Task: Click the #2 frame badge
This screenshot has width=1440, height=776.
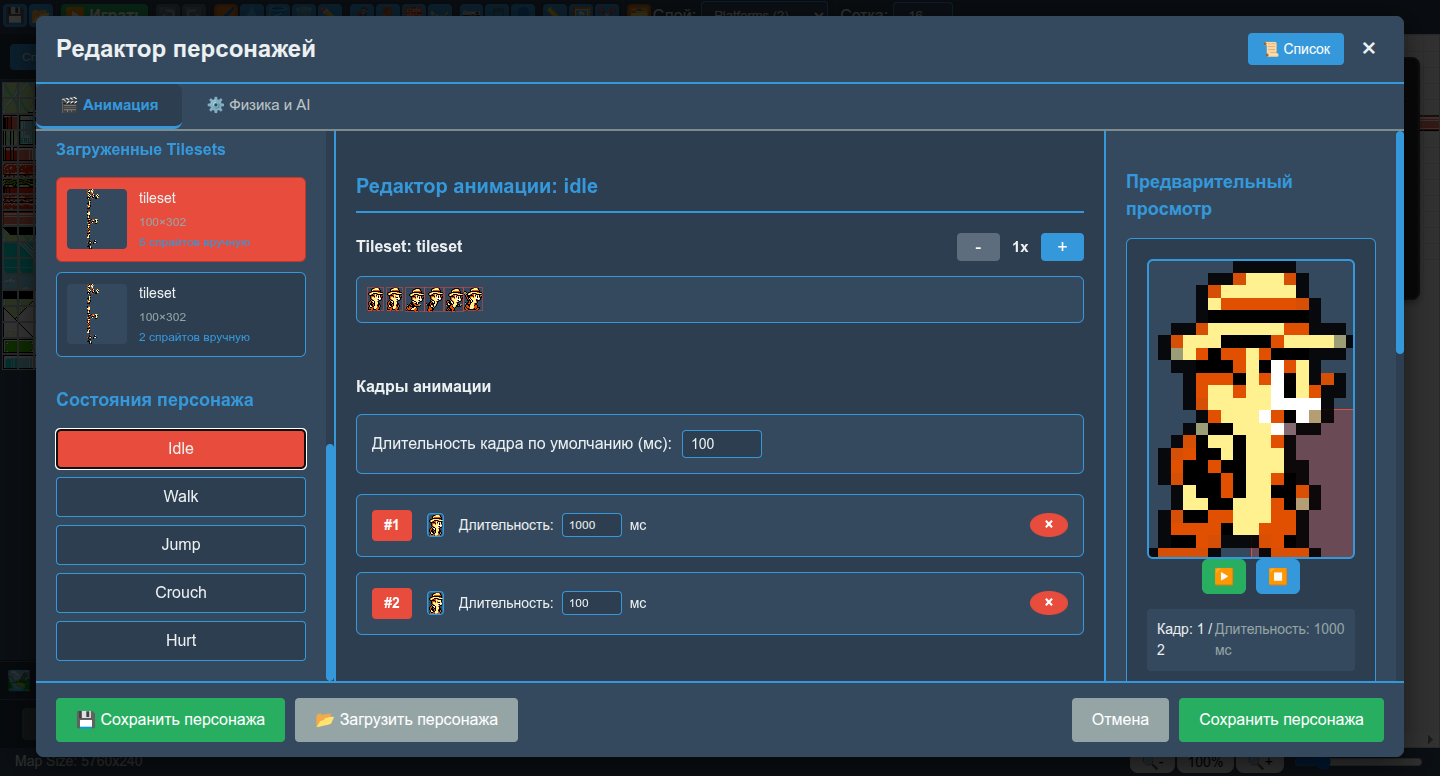Action: tap(392, 603)
